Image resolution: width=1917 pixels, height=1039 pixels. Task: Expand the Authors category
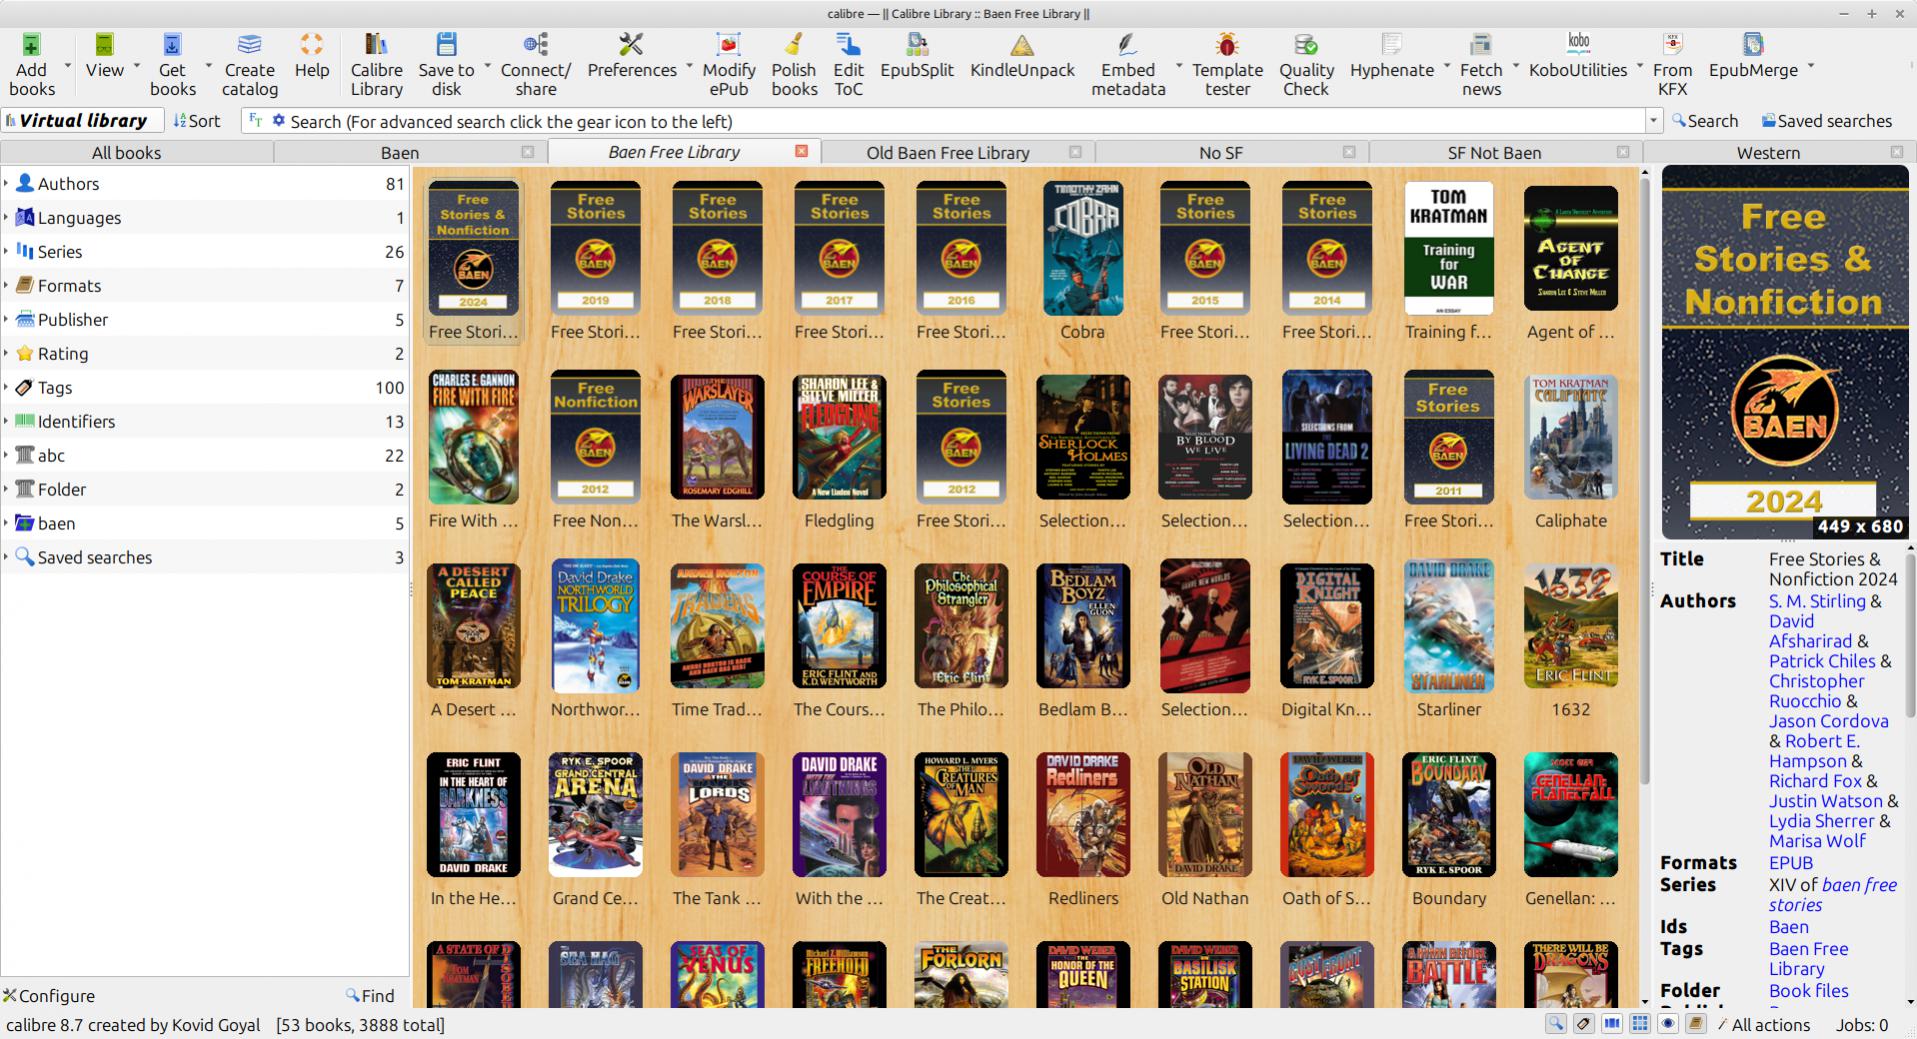pos(6,184)
